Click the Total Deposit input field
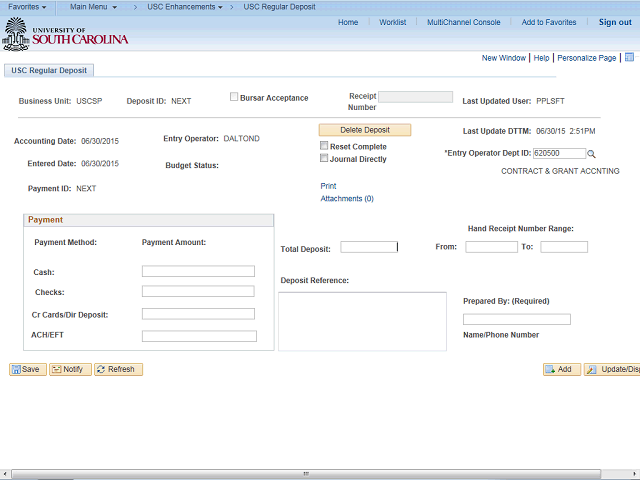The width and height of the screenshot is (640, 480). point(369,247)
